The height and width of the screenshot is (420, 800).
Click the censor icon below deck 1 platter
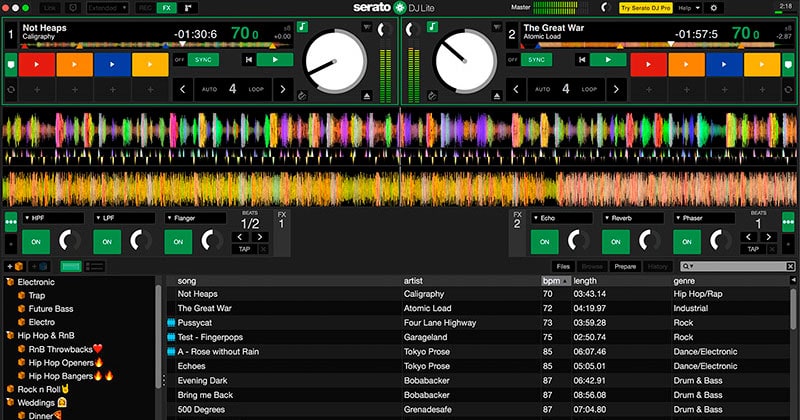[x=302, y=95]
